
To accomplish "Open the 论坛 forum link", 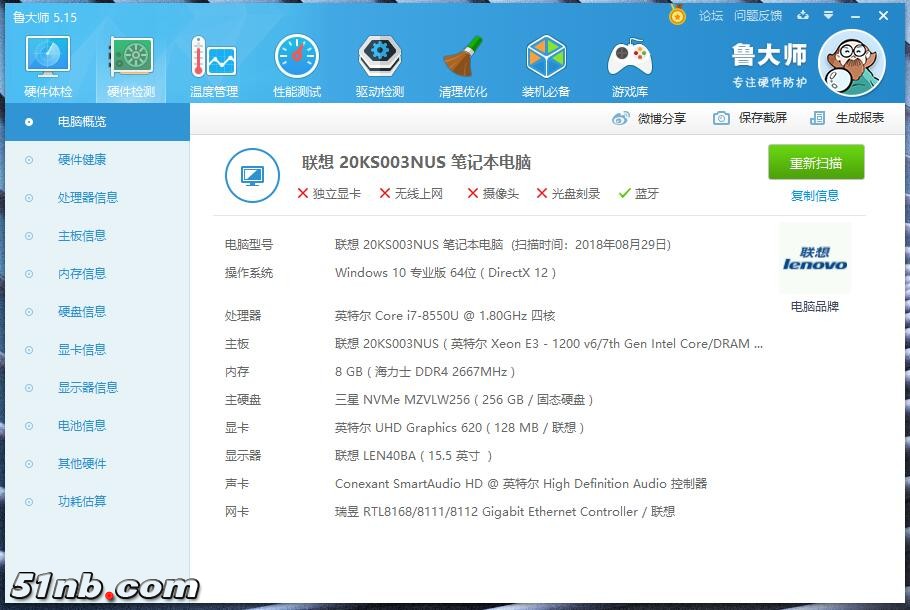I will click(710, 16).
